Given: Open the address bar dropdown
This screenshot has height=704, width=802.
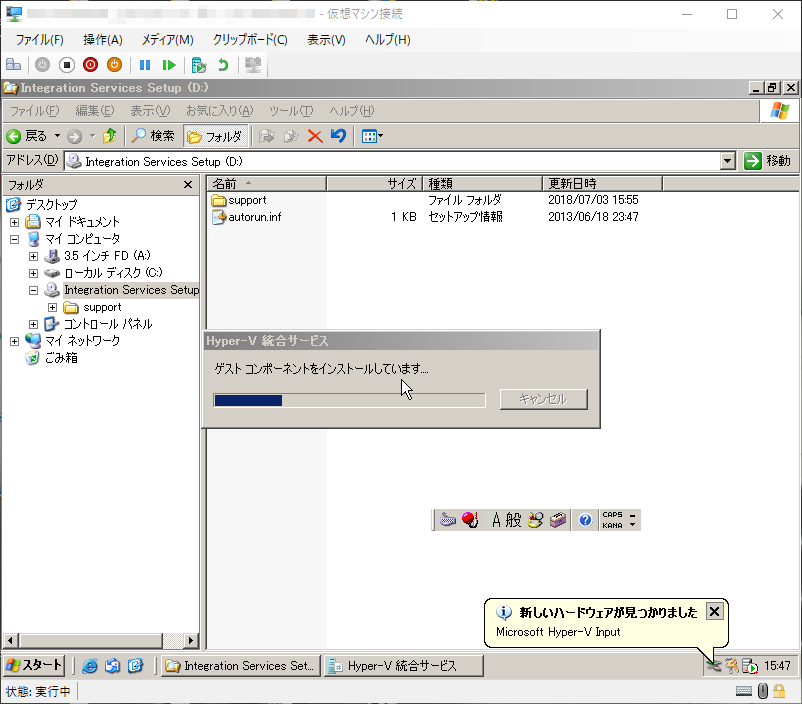Looking at the screenshot, I should tap(727, 161).
